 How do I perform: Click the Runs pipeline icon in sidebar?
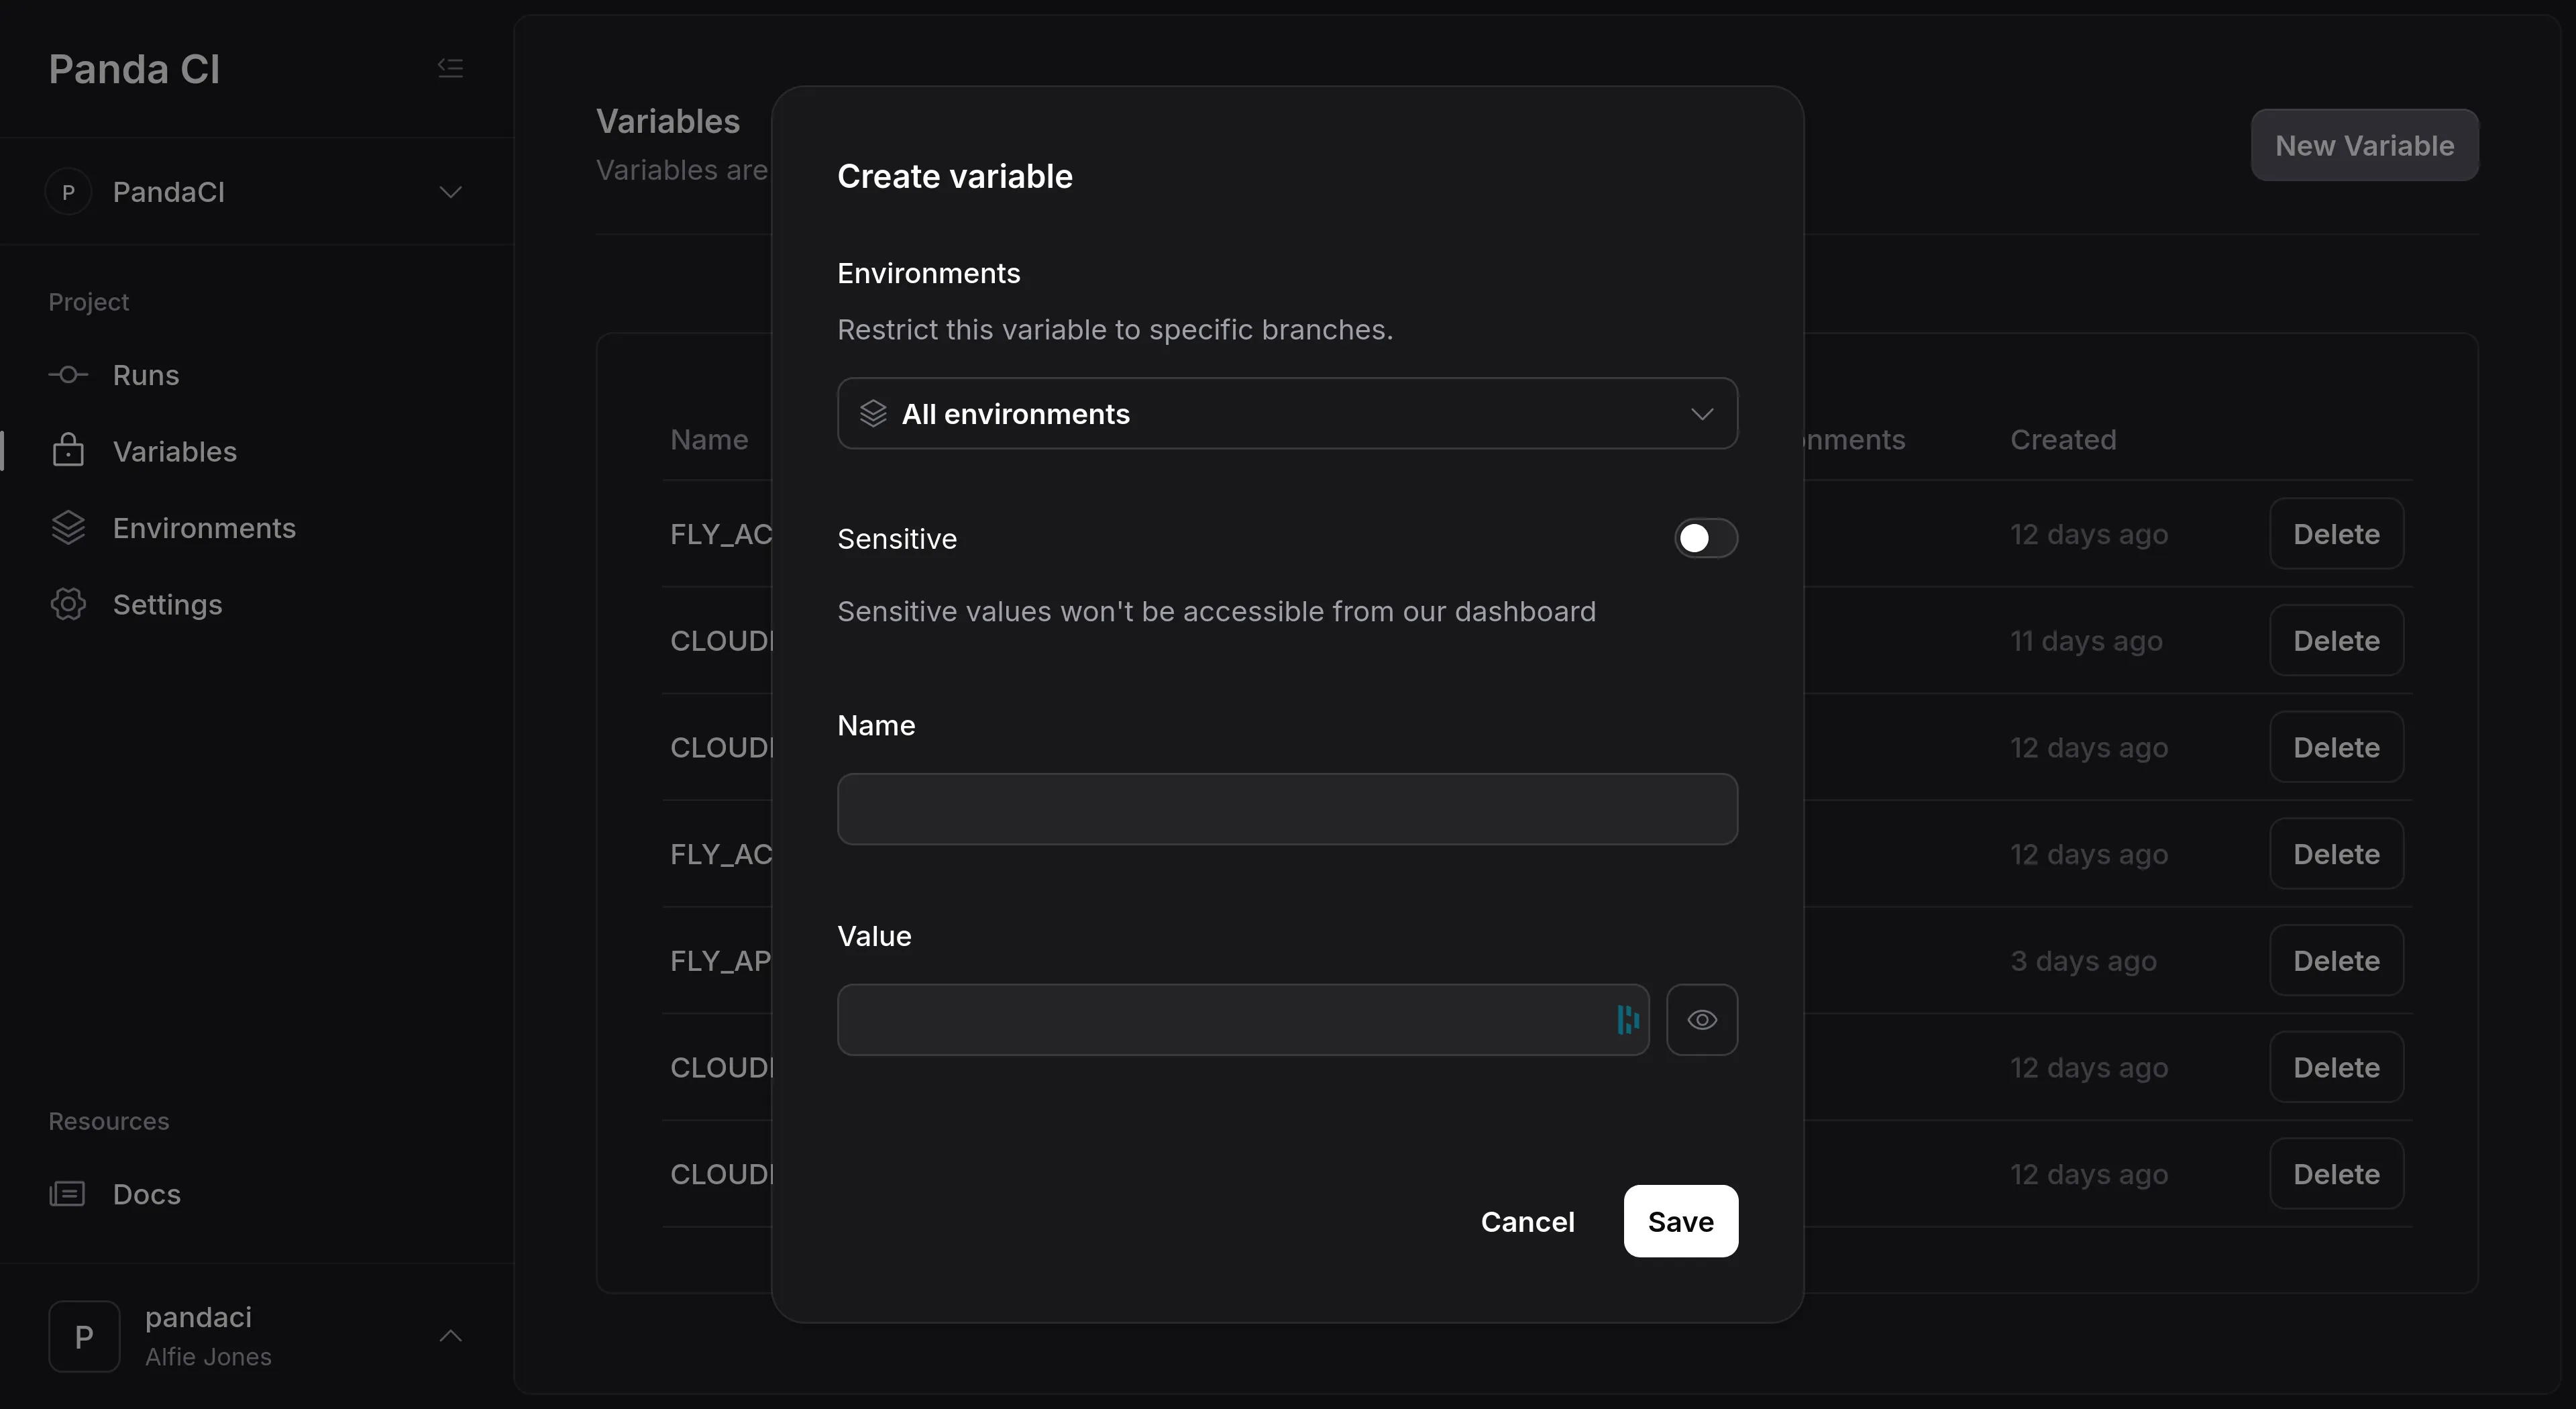click(x=68, y=375)
